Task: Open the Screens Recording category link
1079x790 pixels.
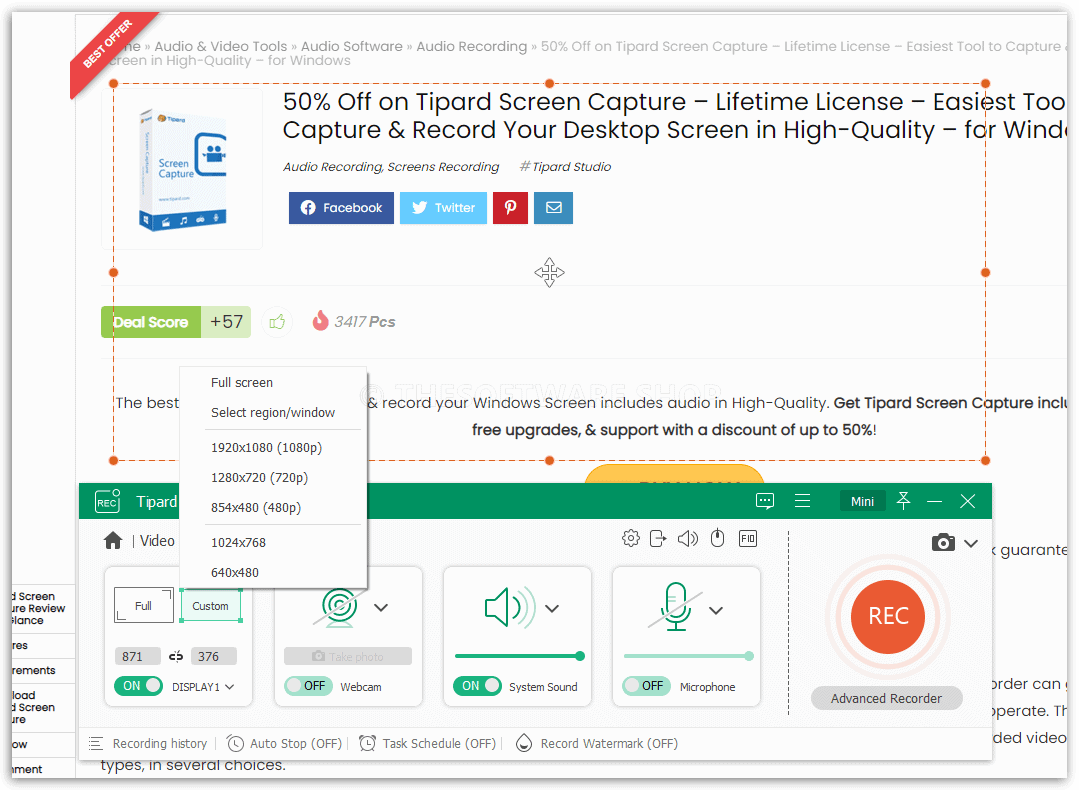Action: (443, 167)
